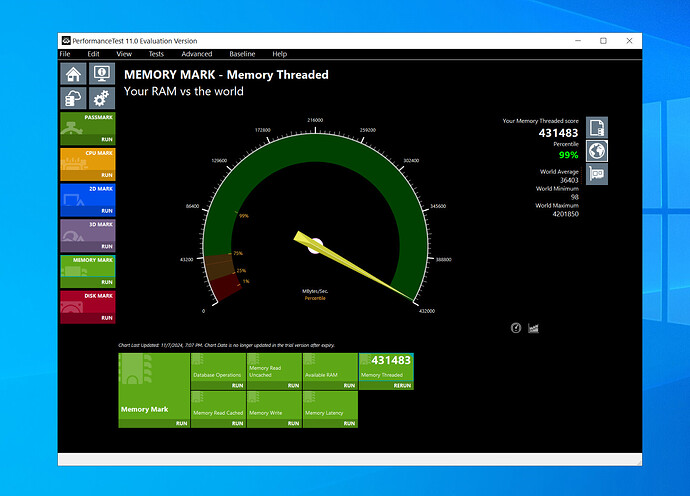Run the Memory Read Cached test
Screen dimensions: 690x496
(x=218, y=409)
